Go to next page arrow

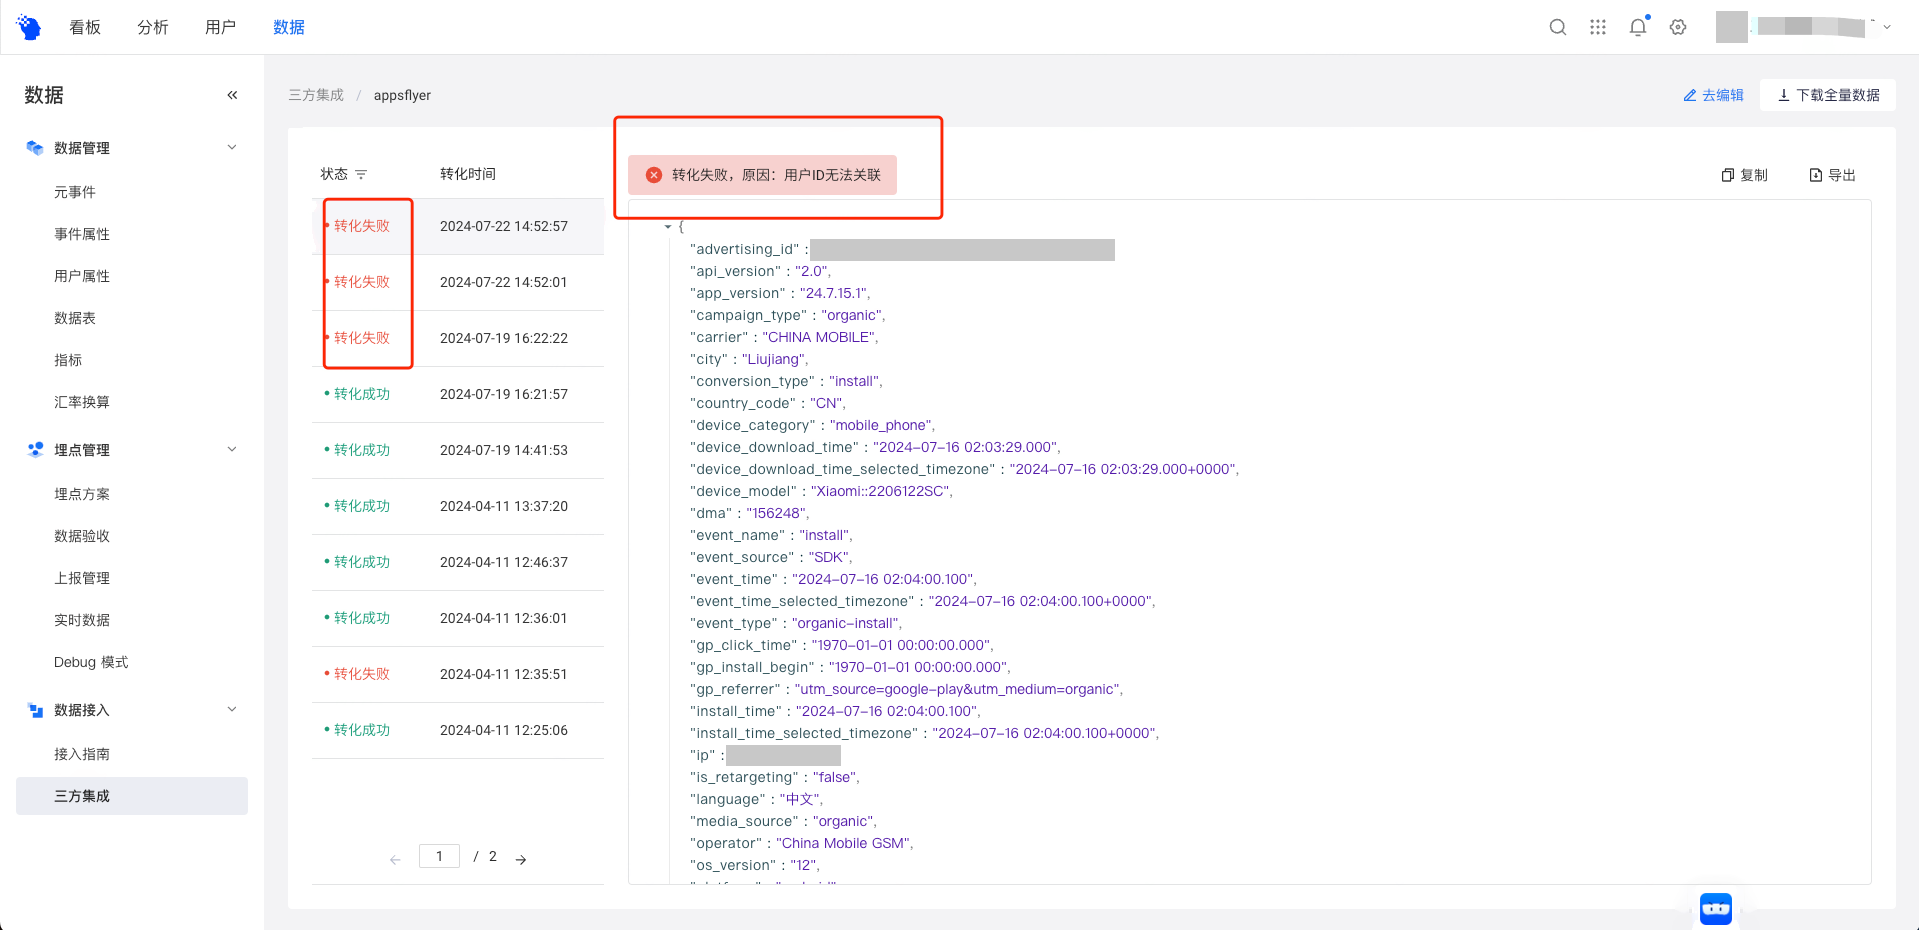click(521, 859)
